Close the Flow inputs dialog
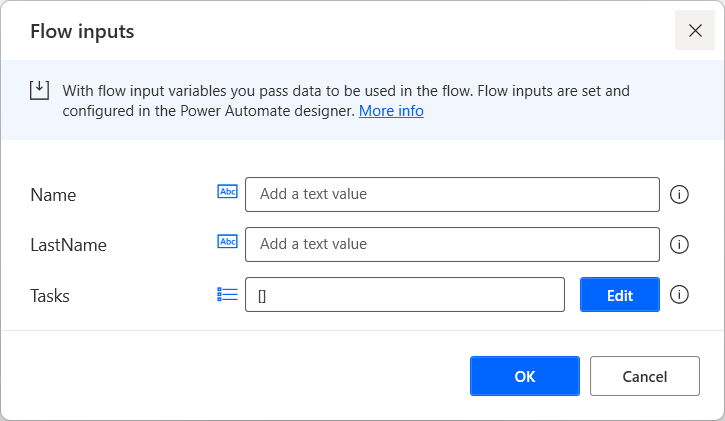 coord(695,30)
